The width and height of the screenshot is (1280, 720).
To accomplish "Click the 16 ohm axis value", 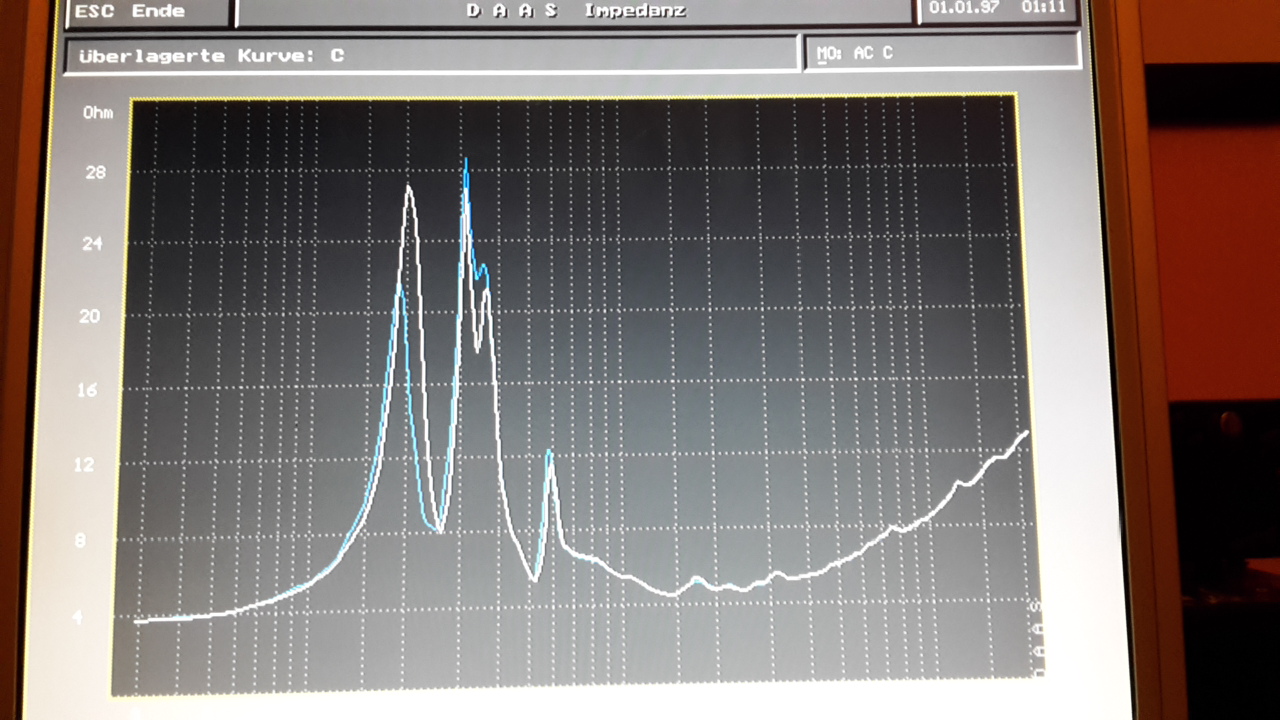I will point(88,390).
